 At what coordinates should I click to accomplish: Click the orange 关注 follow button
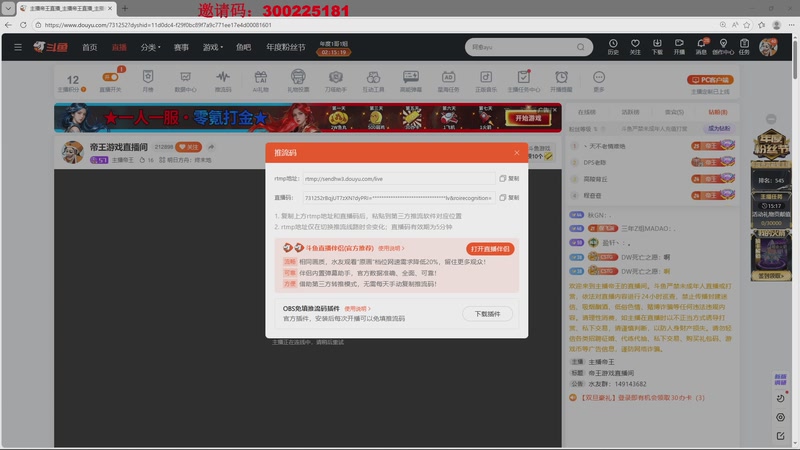tap(188, 147)
